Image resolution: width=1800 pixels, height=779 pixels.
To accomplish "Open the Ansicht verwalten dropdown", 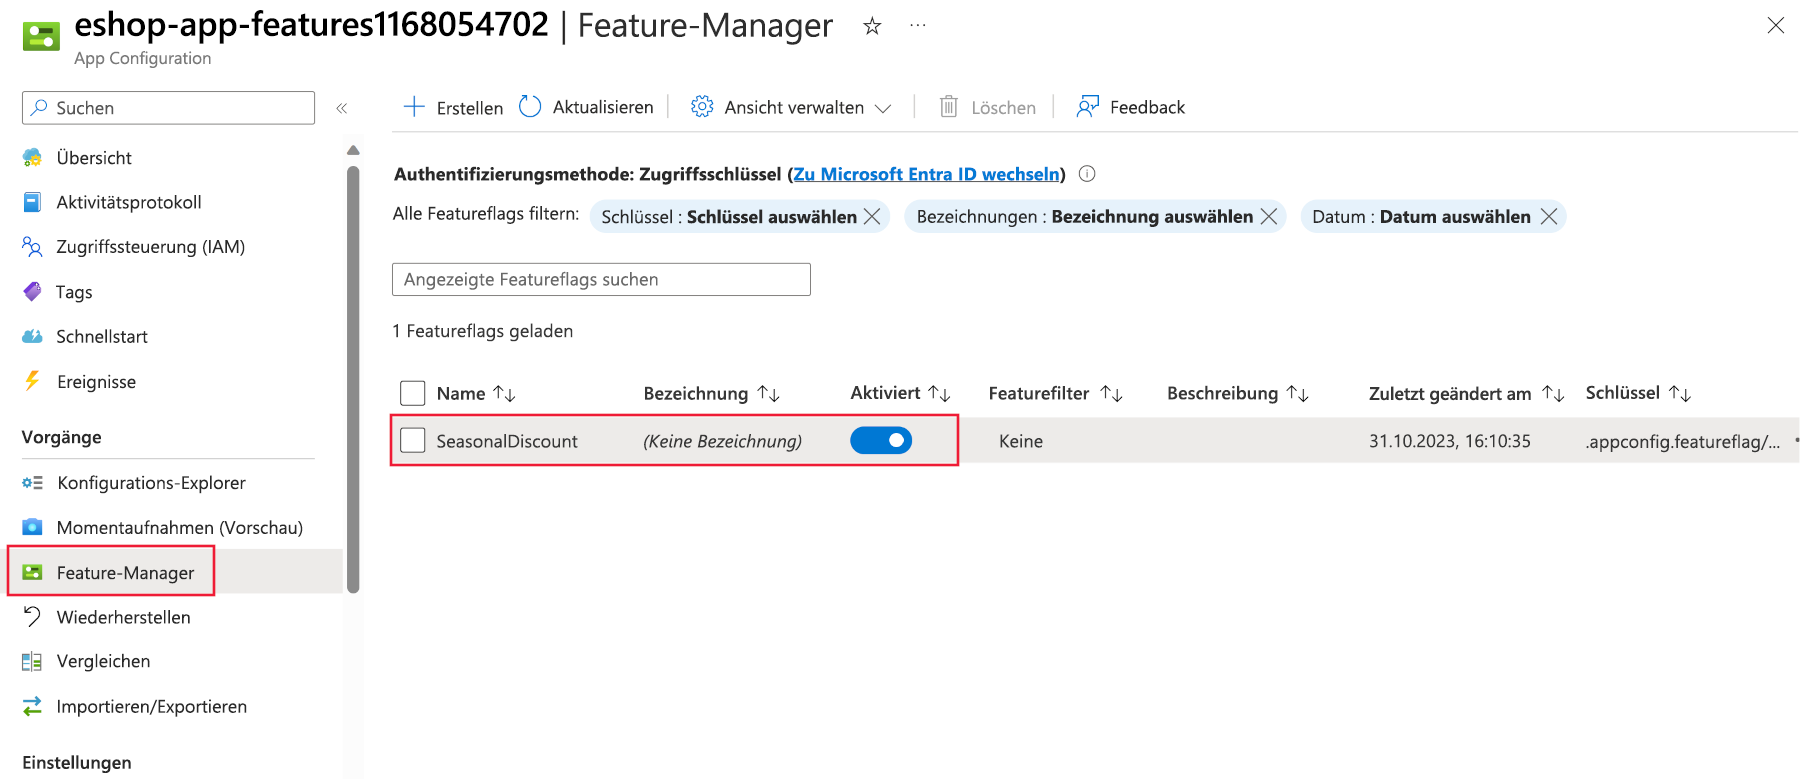I will (791, 107).
